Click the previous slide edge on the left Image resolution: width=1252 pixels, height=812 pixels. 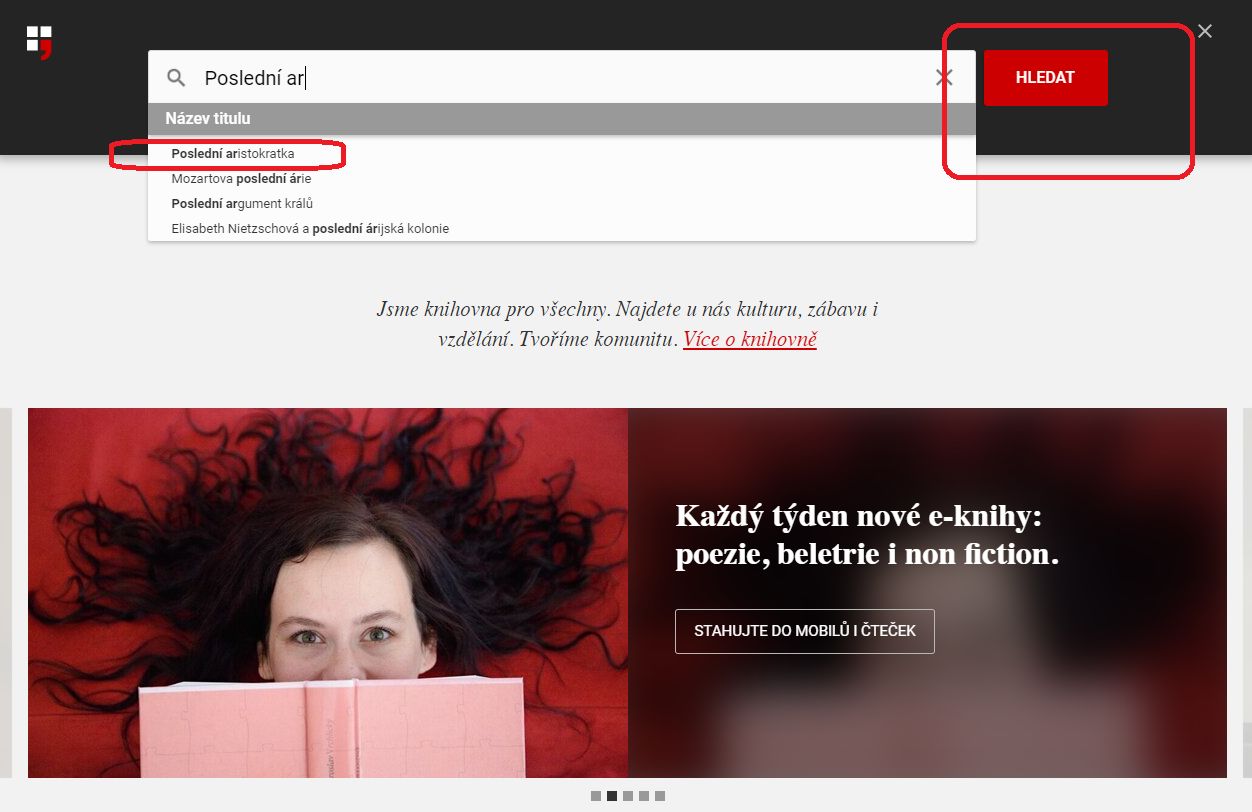[6, 592]
